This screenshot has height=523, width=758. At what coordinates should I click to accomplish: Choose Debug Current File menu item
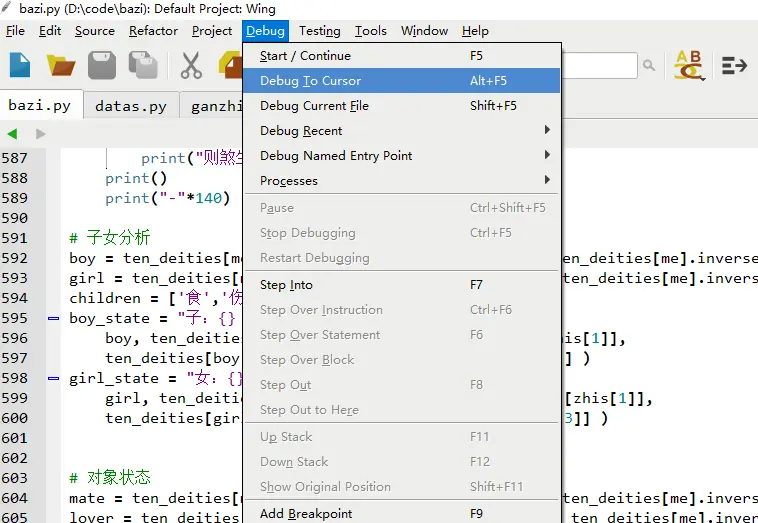(402, 105)
